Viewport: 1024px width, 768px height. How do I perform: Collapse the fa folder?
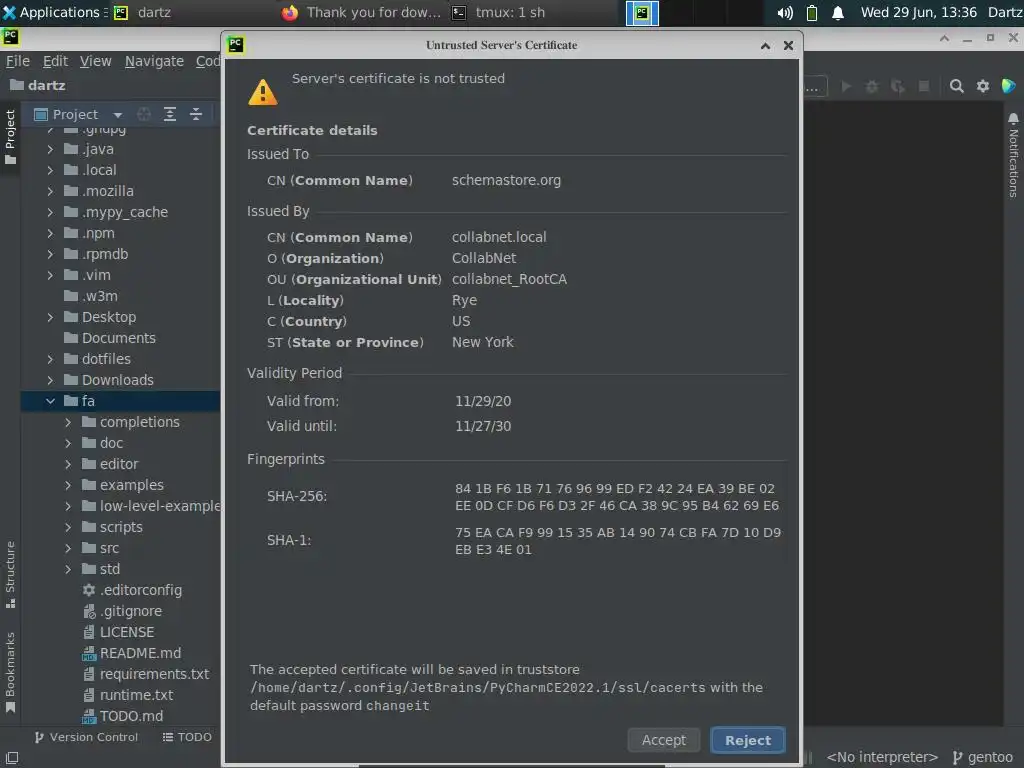click(50, 401)
